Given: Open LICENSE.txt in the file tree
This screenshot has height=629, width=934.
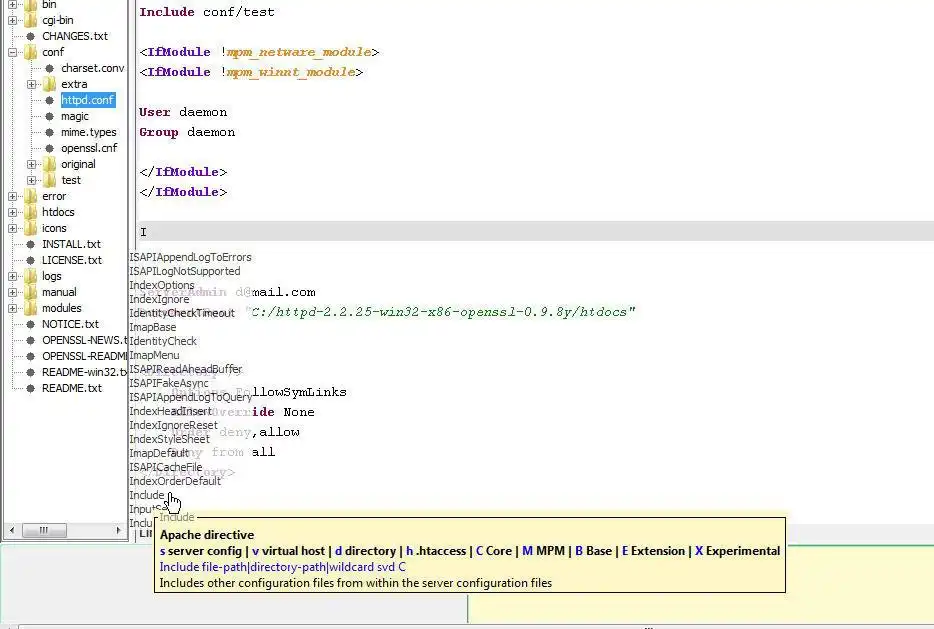Looking at the screenshot, I should pyautogui.click(x=71, y=260).
